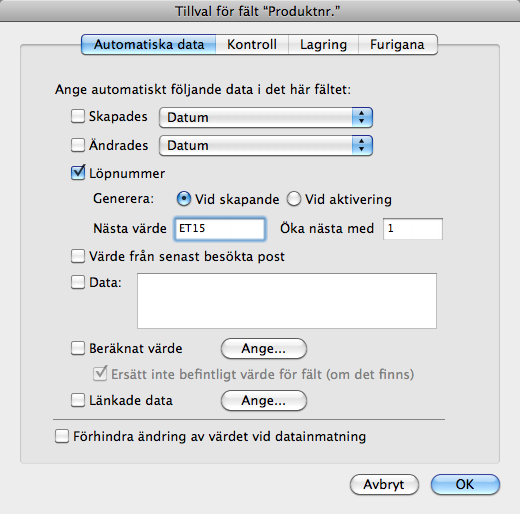Open the Skapades Datum dropdown
The height and width of the screenshot is (514, 520).
(x=266, y=117)
